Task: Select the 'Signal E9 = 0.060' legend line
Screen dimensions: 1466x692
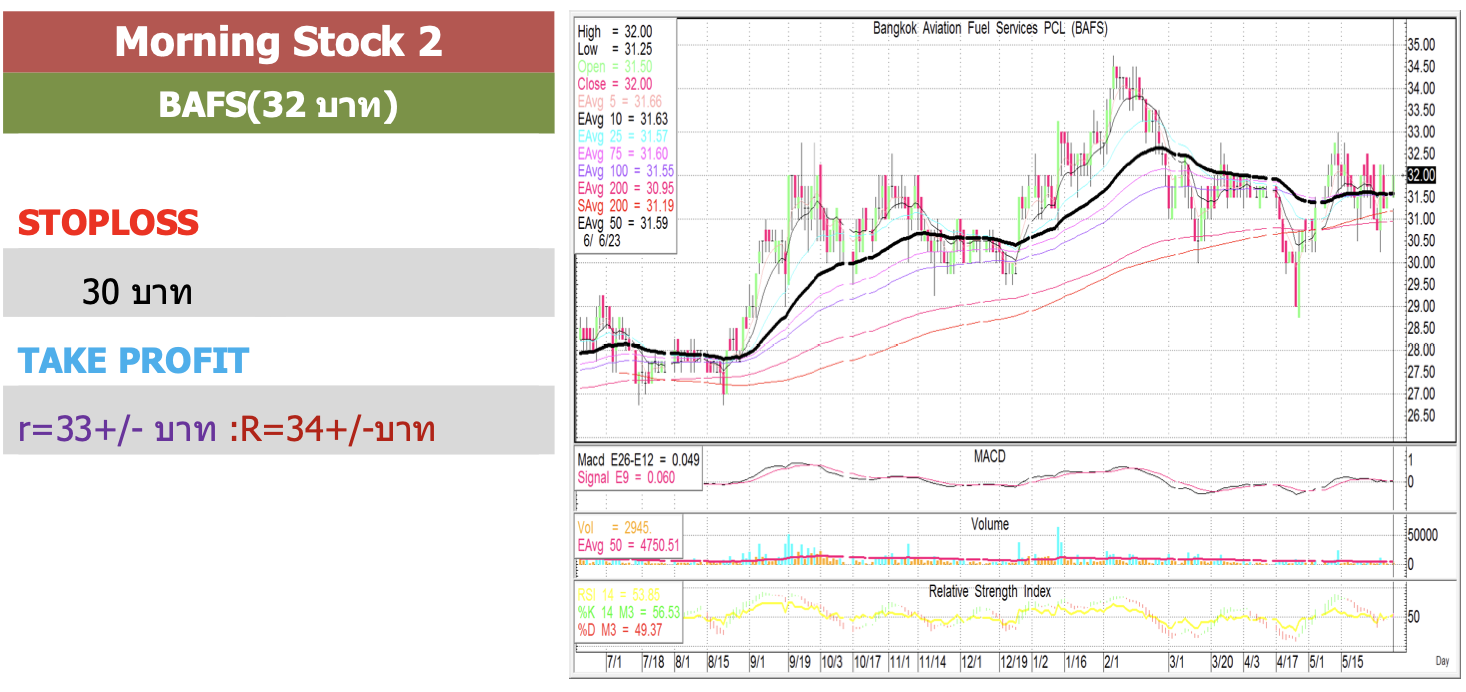Action: pos(627,478)
